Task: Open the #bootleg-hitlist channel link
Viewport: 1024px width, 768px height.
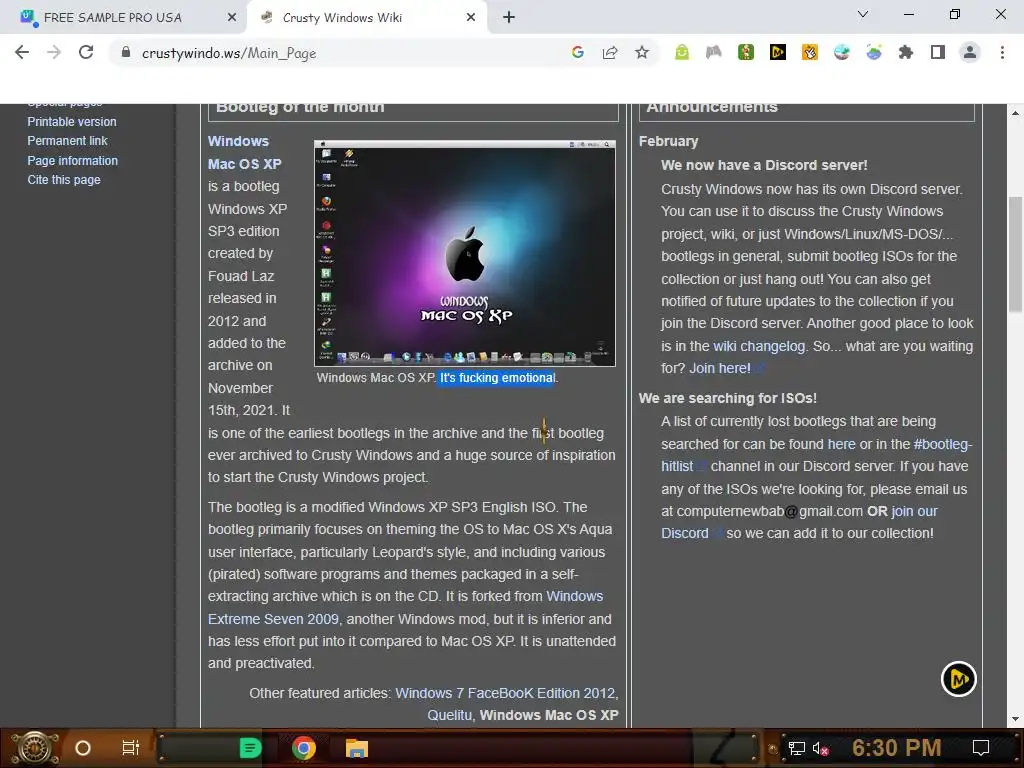Action: pyautogui.click(x=816, y=455)
